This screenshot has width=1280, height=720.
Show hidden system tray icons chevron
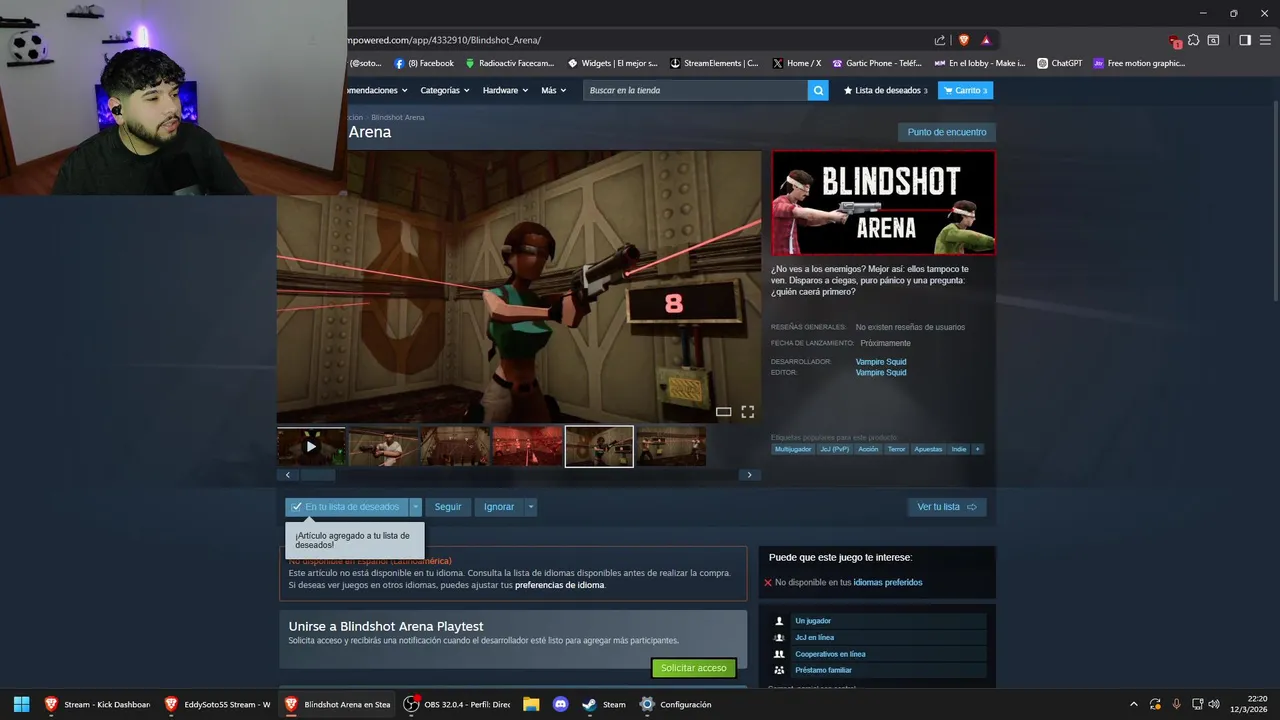click(1133, 704)
